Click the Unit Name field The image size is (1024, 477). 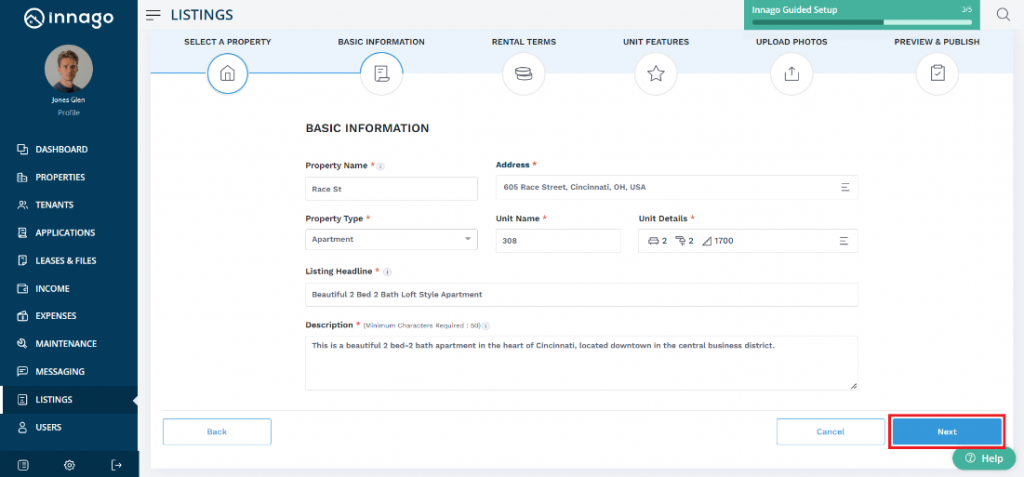[558, 240]
